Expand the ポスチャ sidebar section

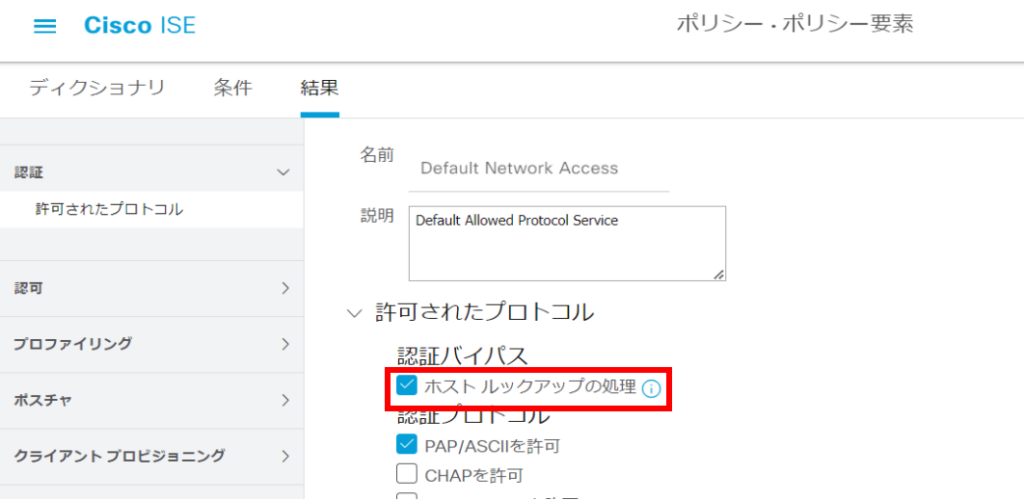tap(285, 400)
